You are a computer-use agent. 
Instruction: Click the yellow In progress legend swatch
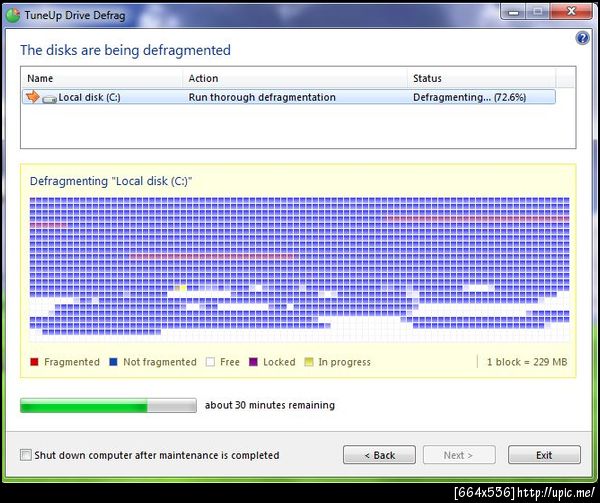[308, 362]
